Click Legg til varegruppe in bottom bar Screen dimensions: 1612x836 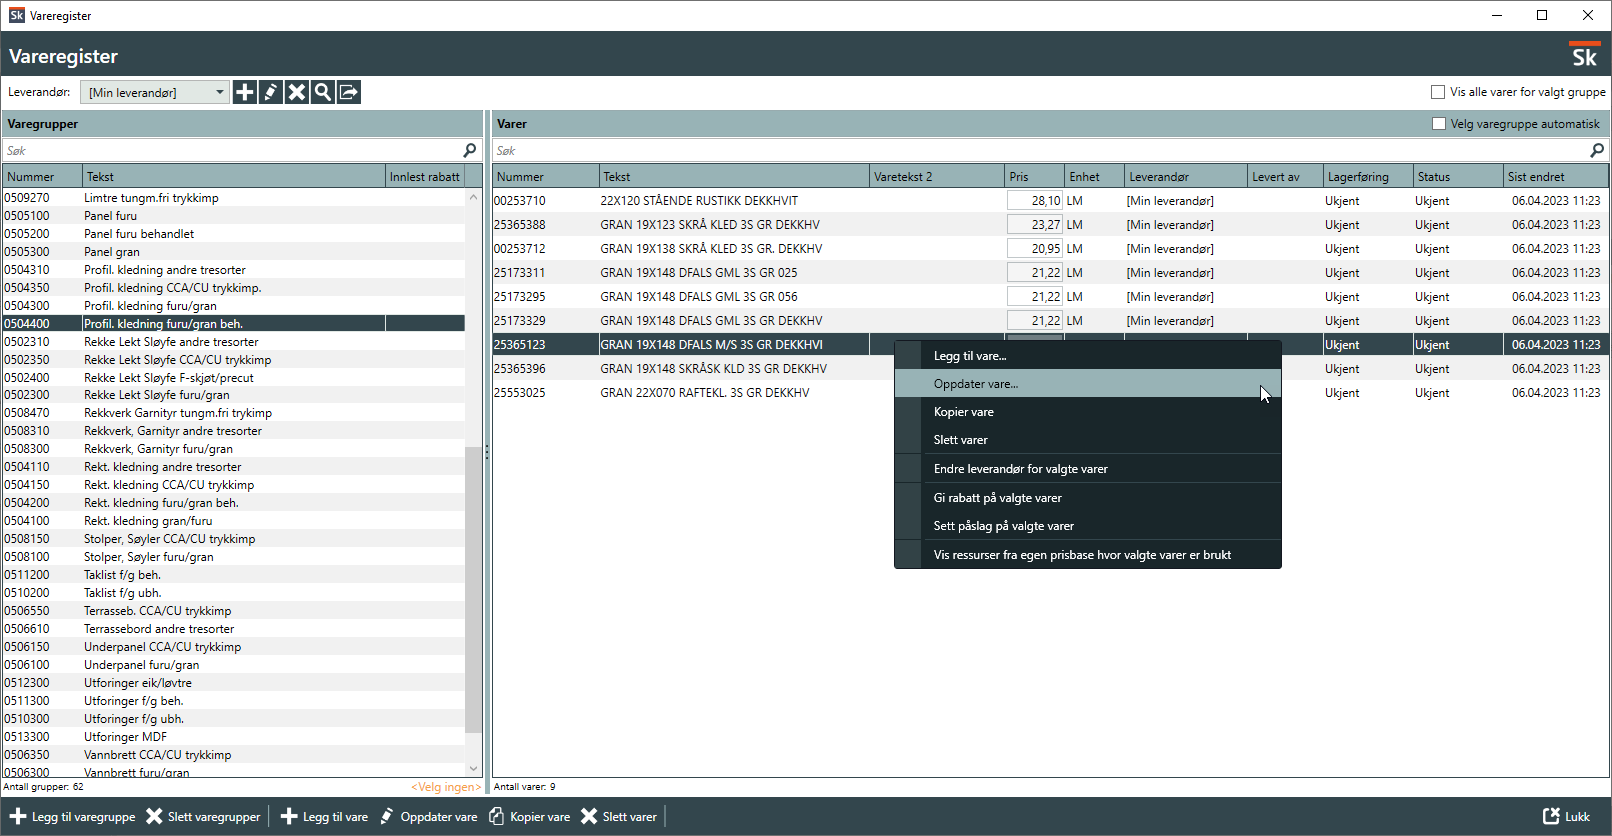click(73, 817)
